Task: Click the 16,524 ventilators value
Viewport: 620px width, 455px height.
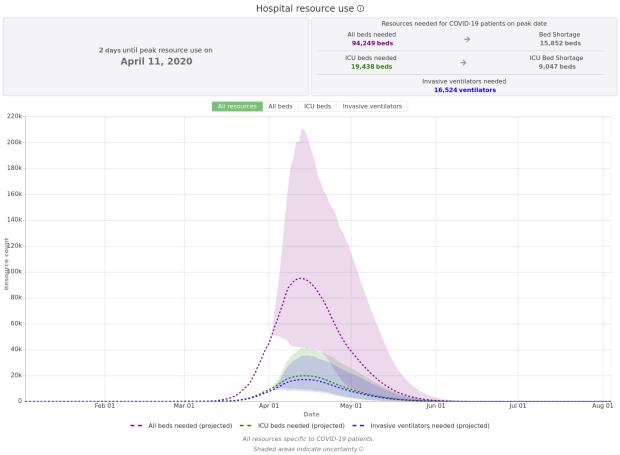Action: click(465, 90)
